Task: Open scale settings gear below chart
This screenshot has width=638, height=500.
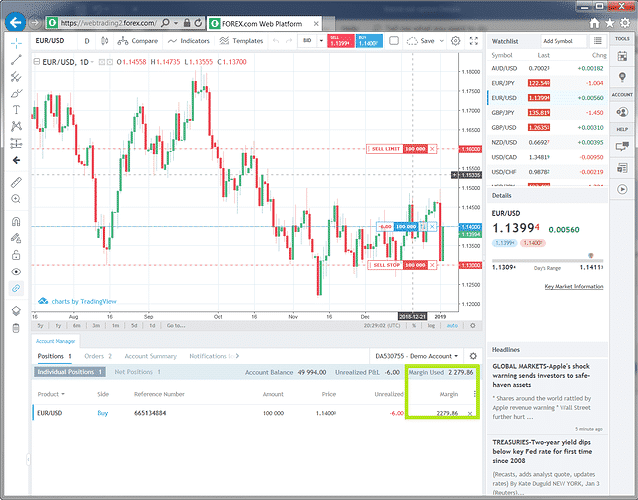Action: tap(473, 325)
